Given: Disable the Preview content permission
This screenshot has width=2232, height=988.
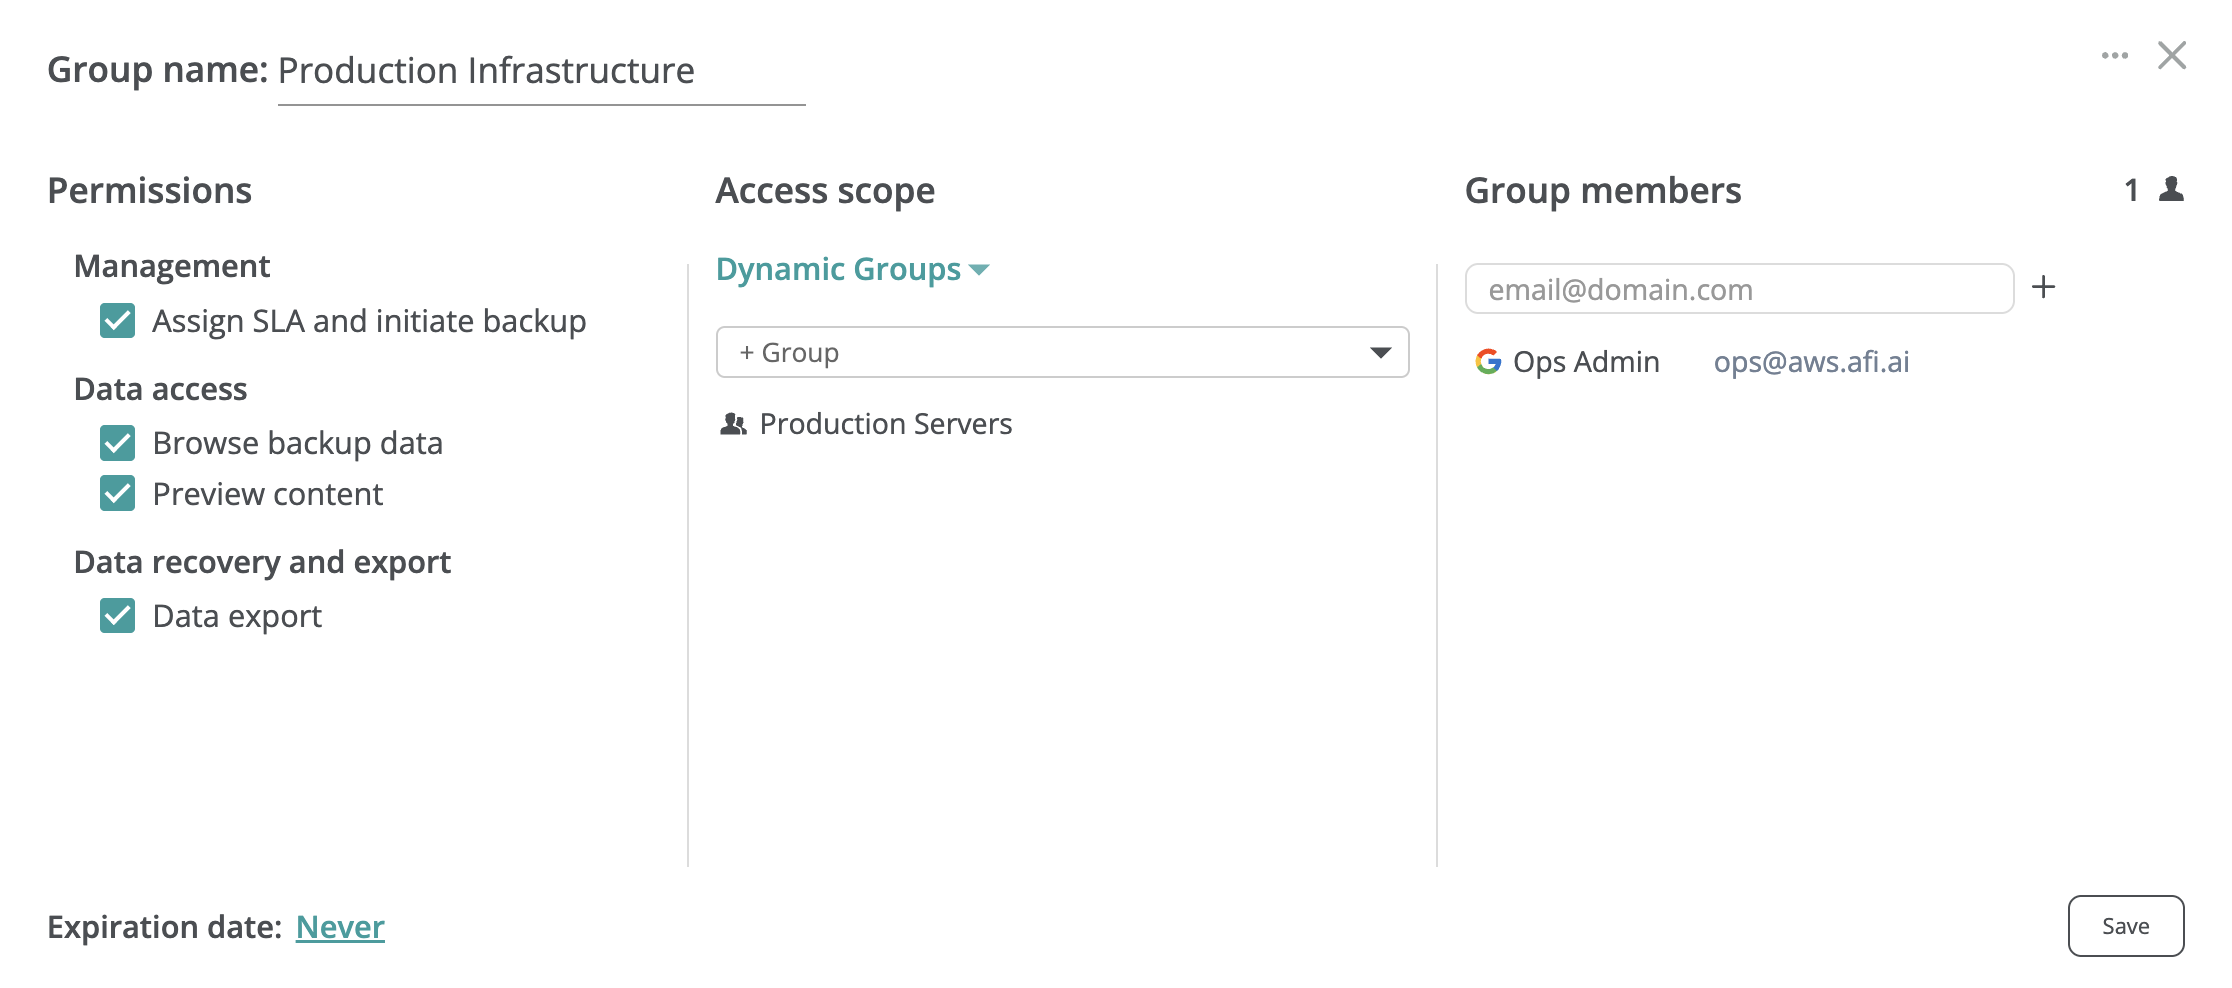Looking at the screenshot, I should tap(118, 494).
